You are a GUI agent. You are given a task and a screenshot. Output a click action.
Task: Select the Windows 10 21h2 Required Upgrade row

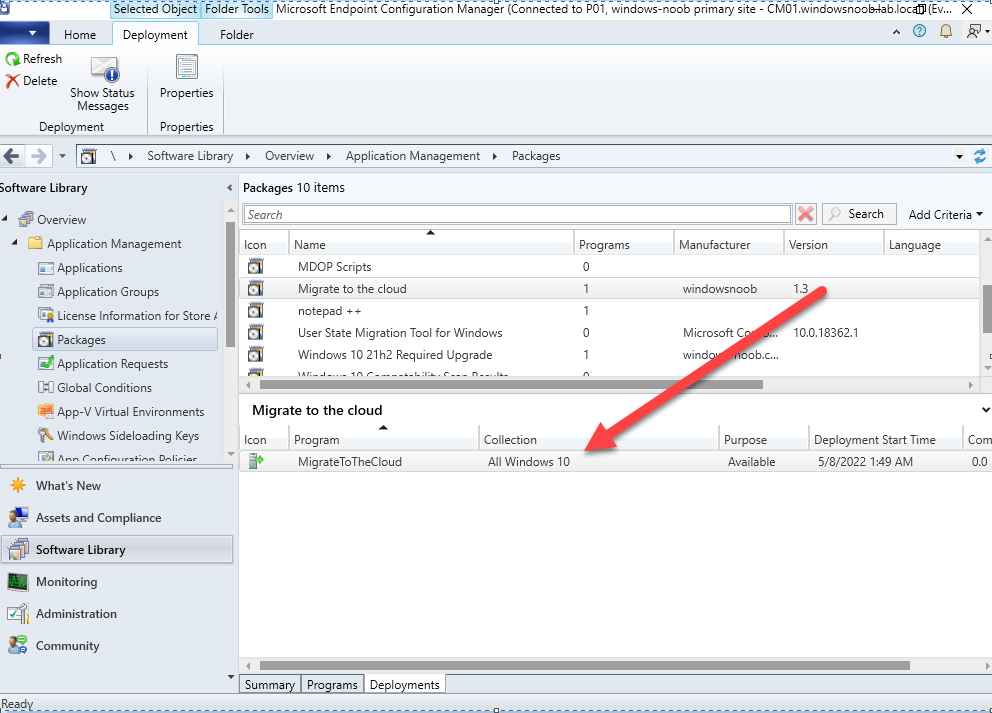point(610,355)
